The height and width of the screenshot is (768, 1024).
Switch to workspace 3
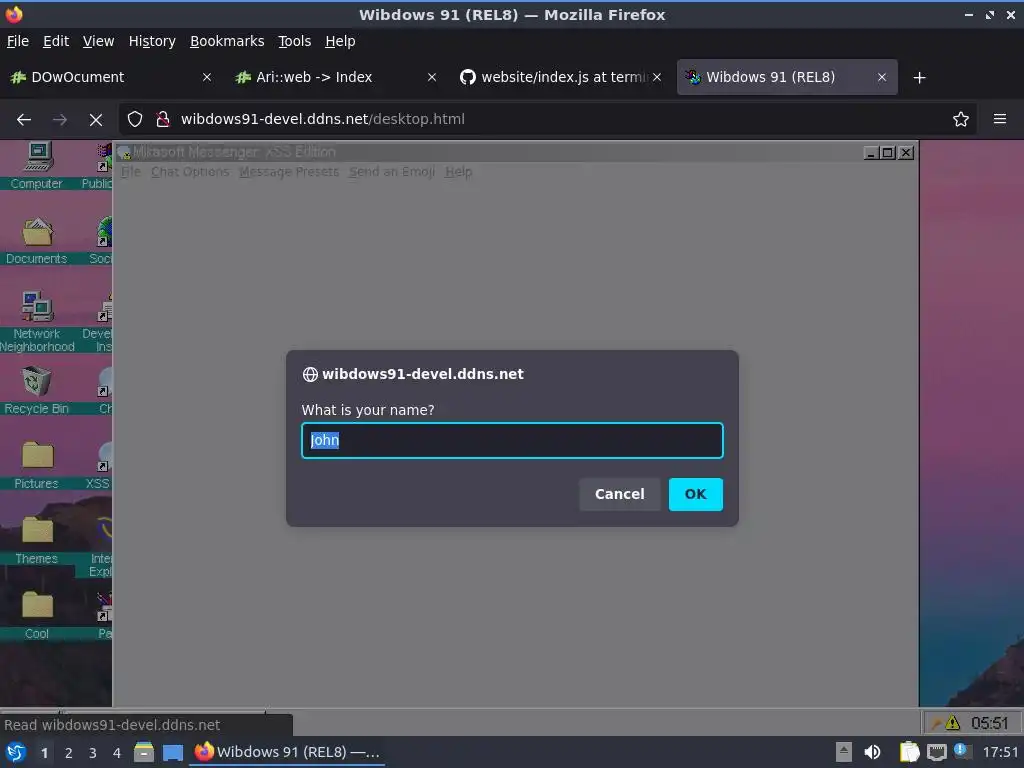[x=93, y=753]
